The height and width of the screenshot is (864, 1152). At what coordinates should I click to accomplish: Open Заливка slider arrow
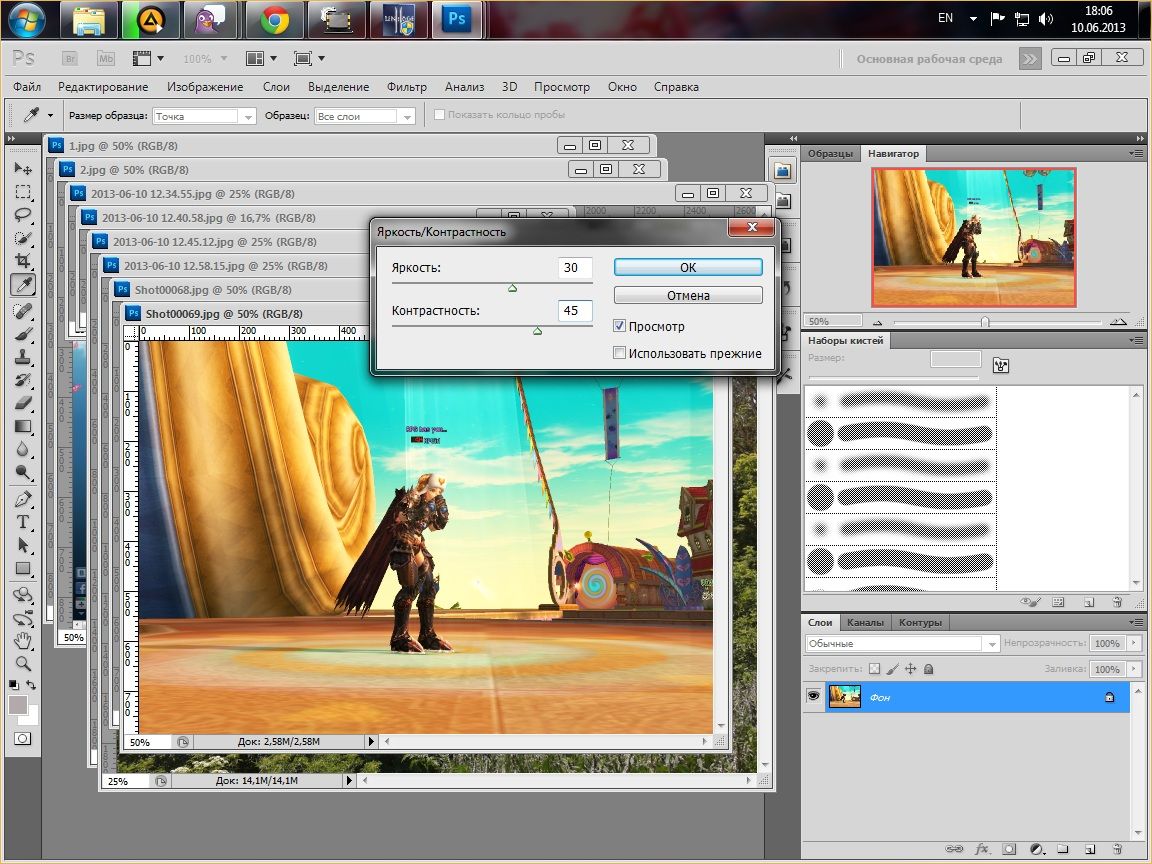[x=1134, y=669]
